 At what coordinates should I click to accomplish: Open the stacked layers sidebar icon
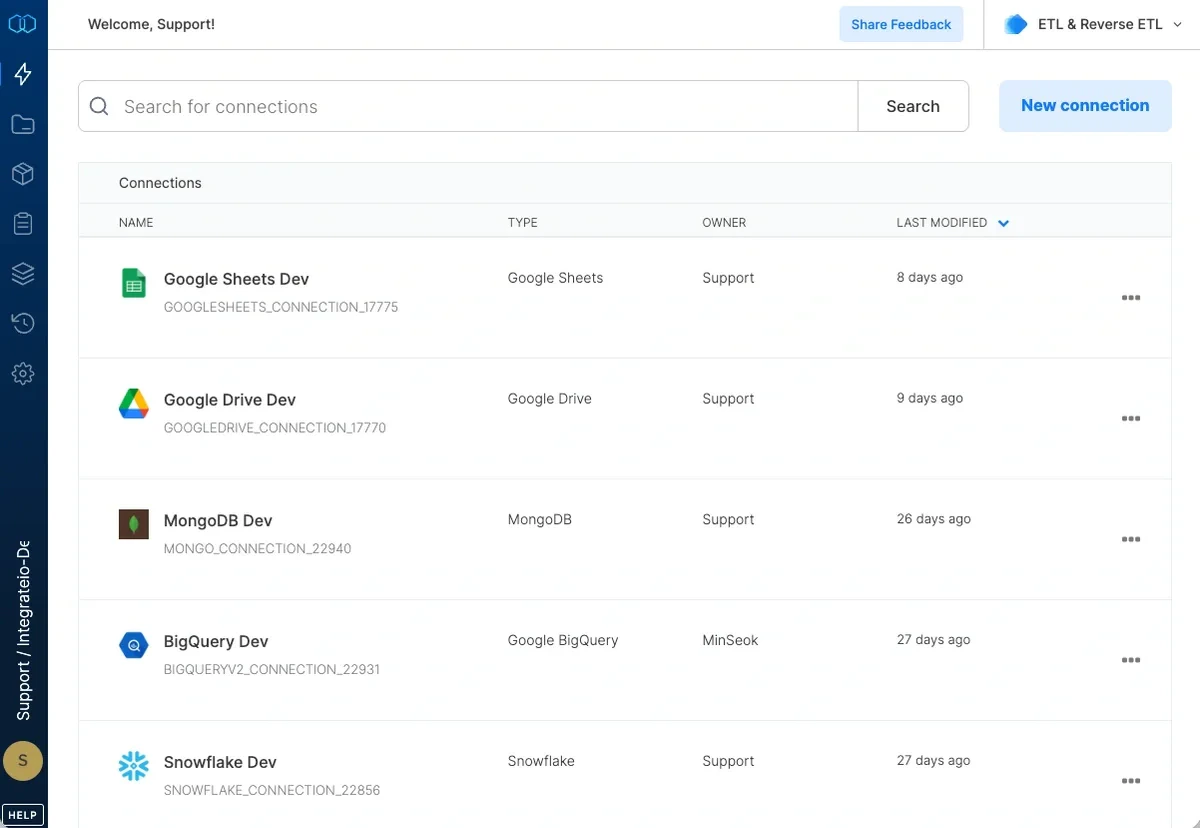point(23,273)
